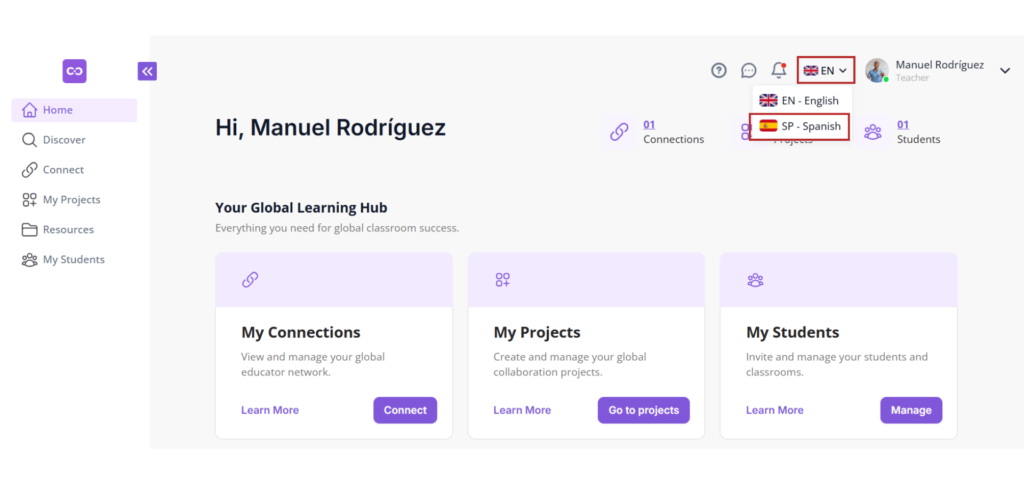Click the Go to projects button
1024x480 pixels.
pyautogui.click(x=643, y=410)
